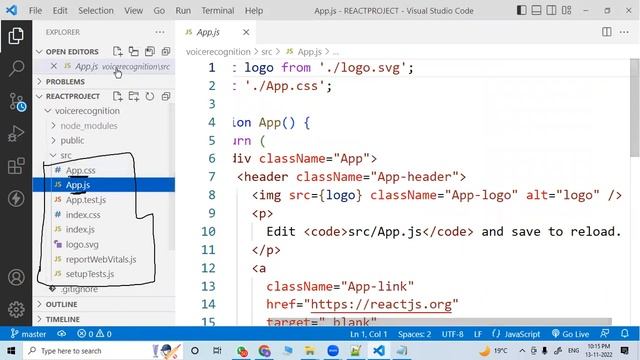Image resolution: width=640 pixels, height=360 pixels.
Task: Open logo.svg in explorer
Action: click(82, 244)
